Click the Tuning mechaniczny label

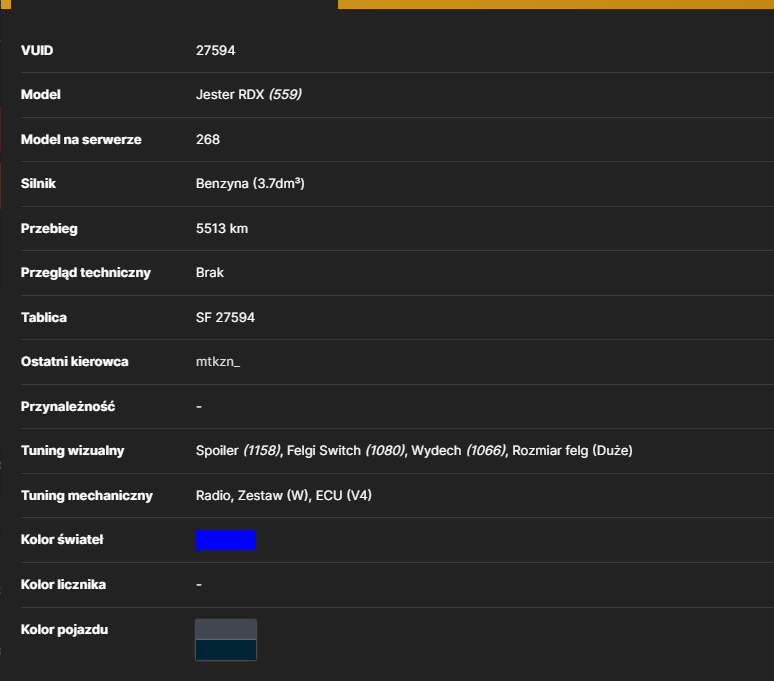click(x=87, y=495)
